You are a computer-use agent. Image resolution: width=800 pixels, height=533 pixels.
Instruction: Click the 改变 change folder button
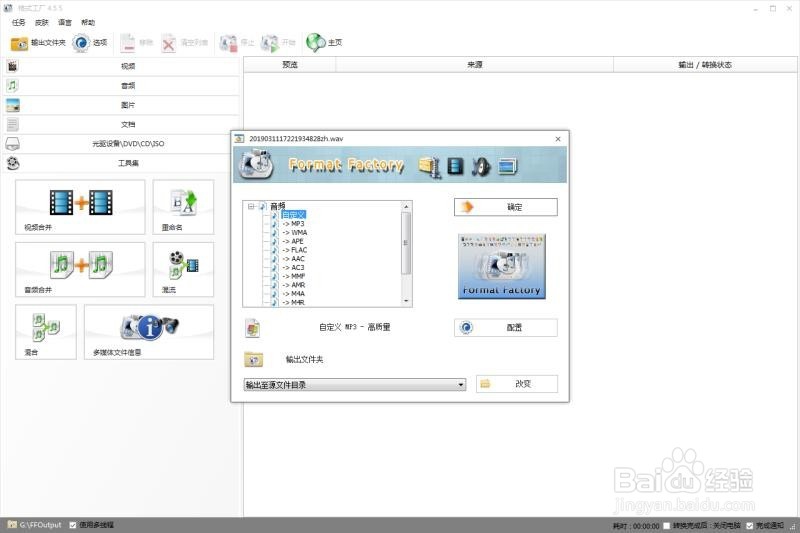[x=517, y=384]
